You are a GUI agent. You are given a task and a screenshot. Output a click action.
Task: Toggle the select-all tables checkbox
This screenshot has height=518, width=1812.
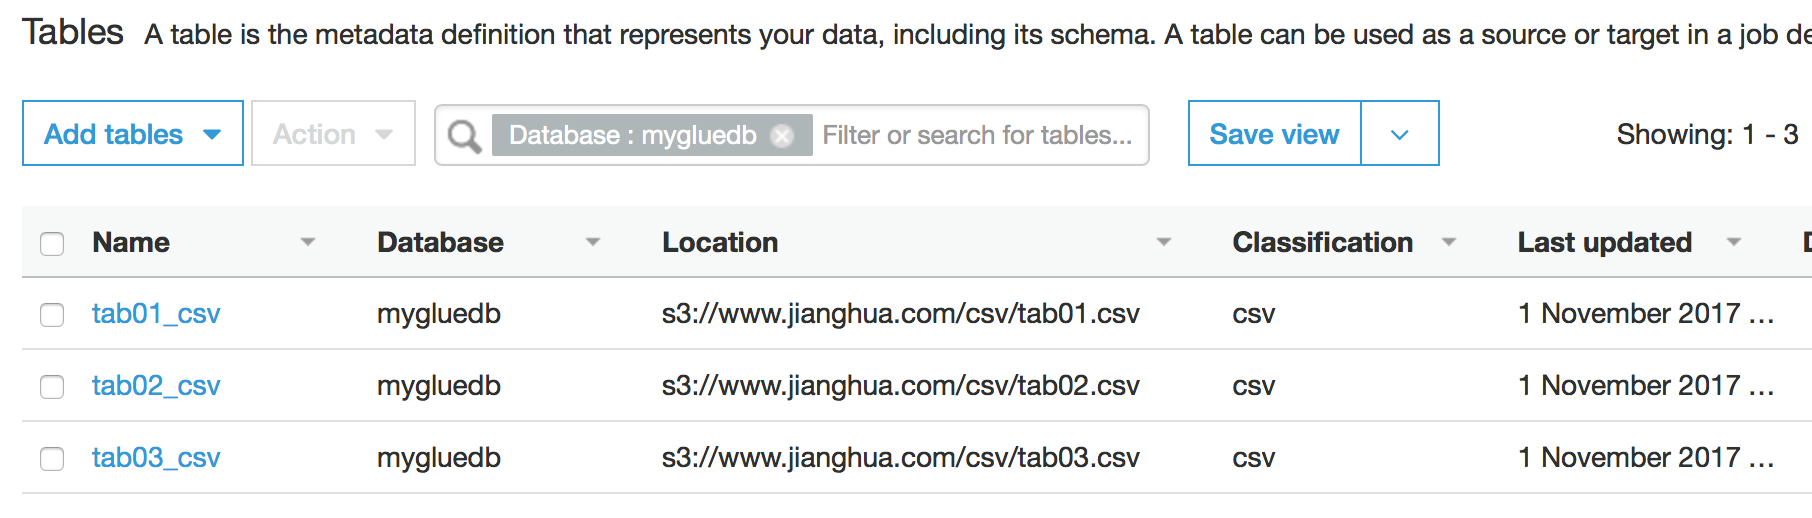[52, 243]
